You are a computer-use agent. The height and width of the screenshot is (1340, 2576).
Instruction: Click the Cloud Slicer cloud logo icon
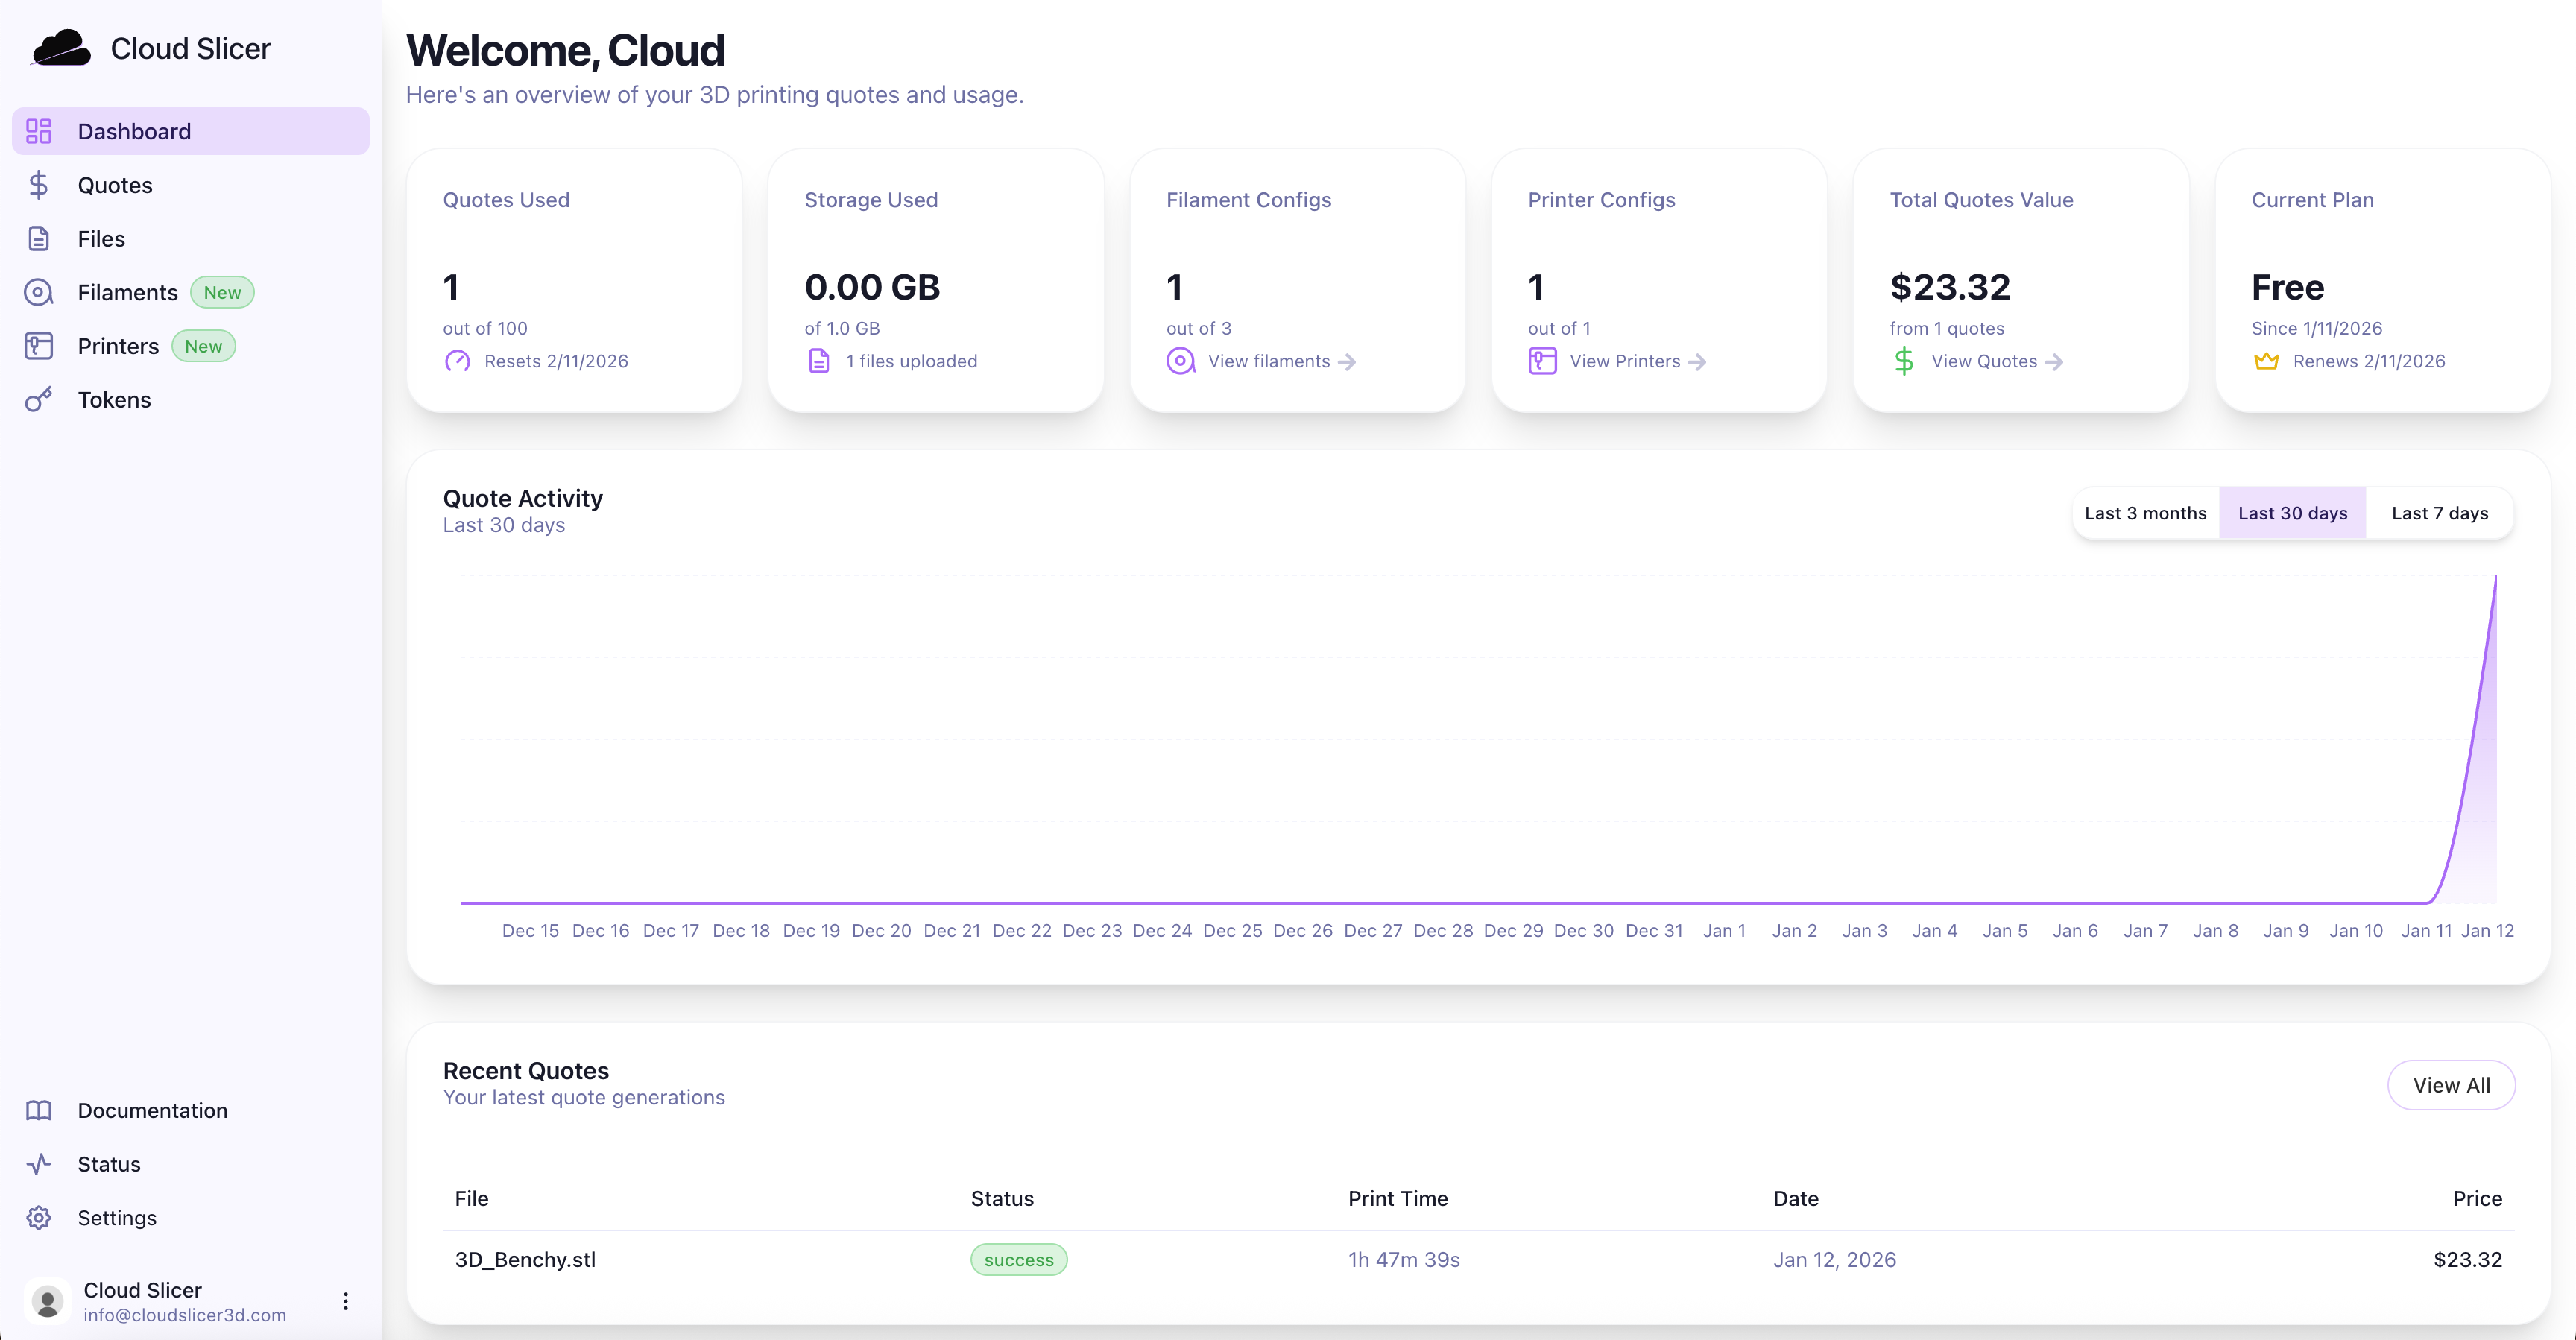pyautogui.click(x=61, y=48)
